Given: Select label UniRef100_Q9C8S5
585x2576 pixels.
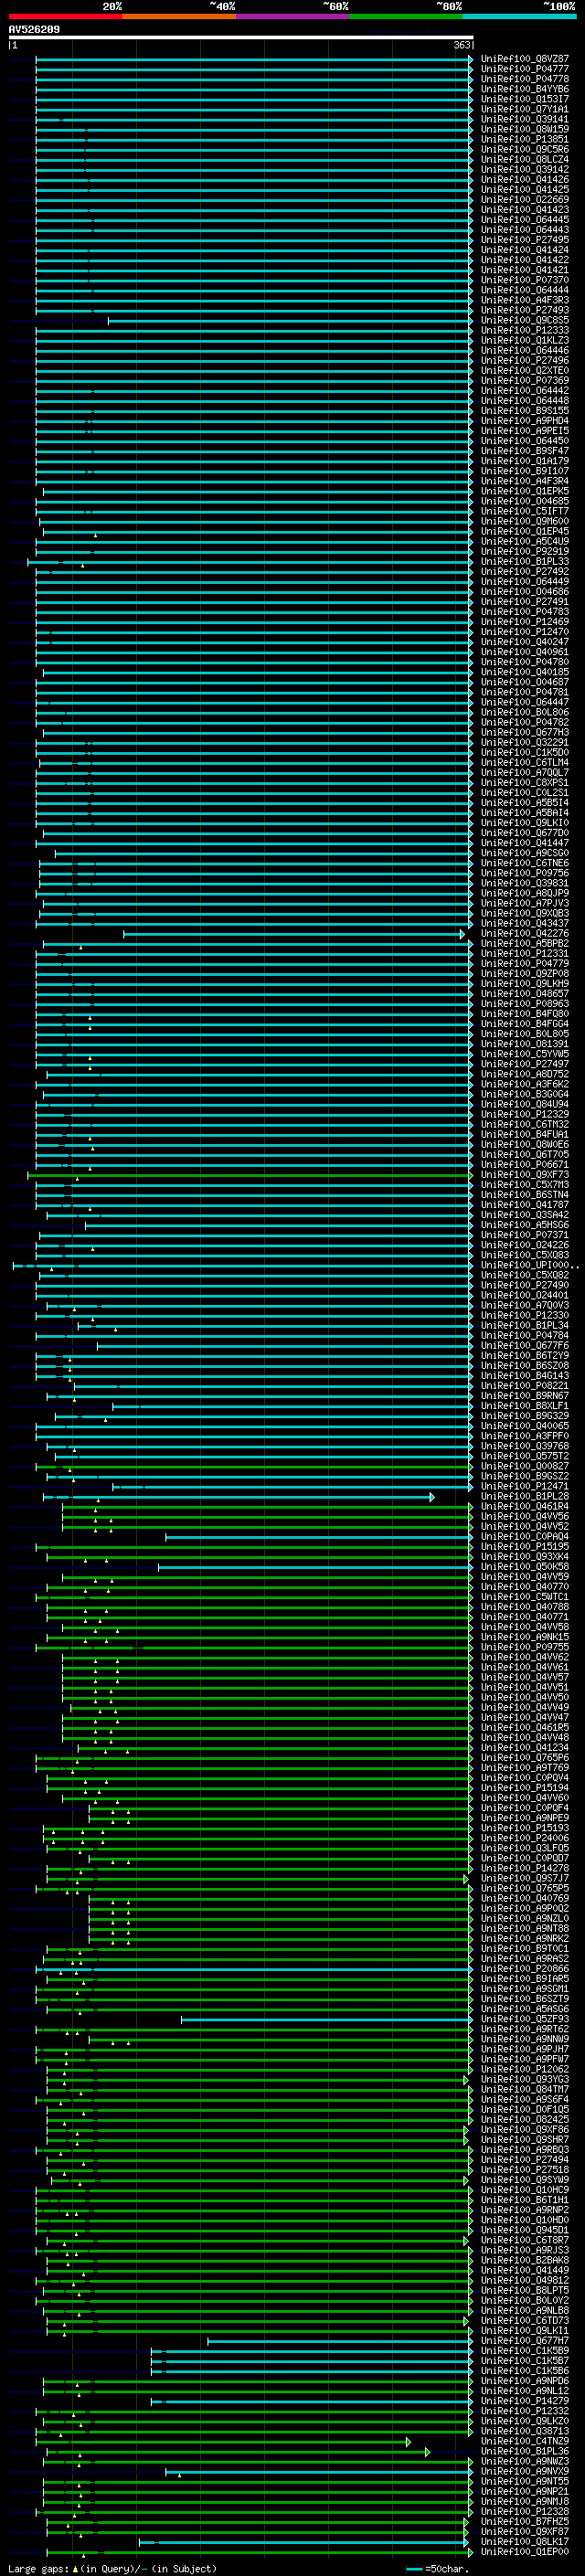Looking at the screenshot, I should (524, 320).
